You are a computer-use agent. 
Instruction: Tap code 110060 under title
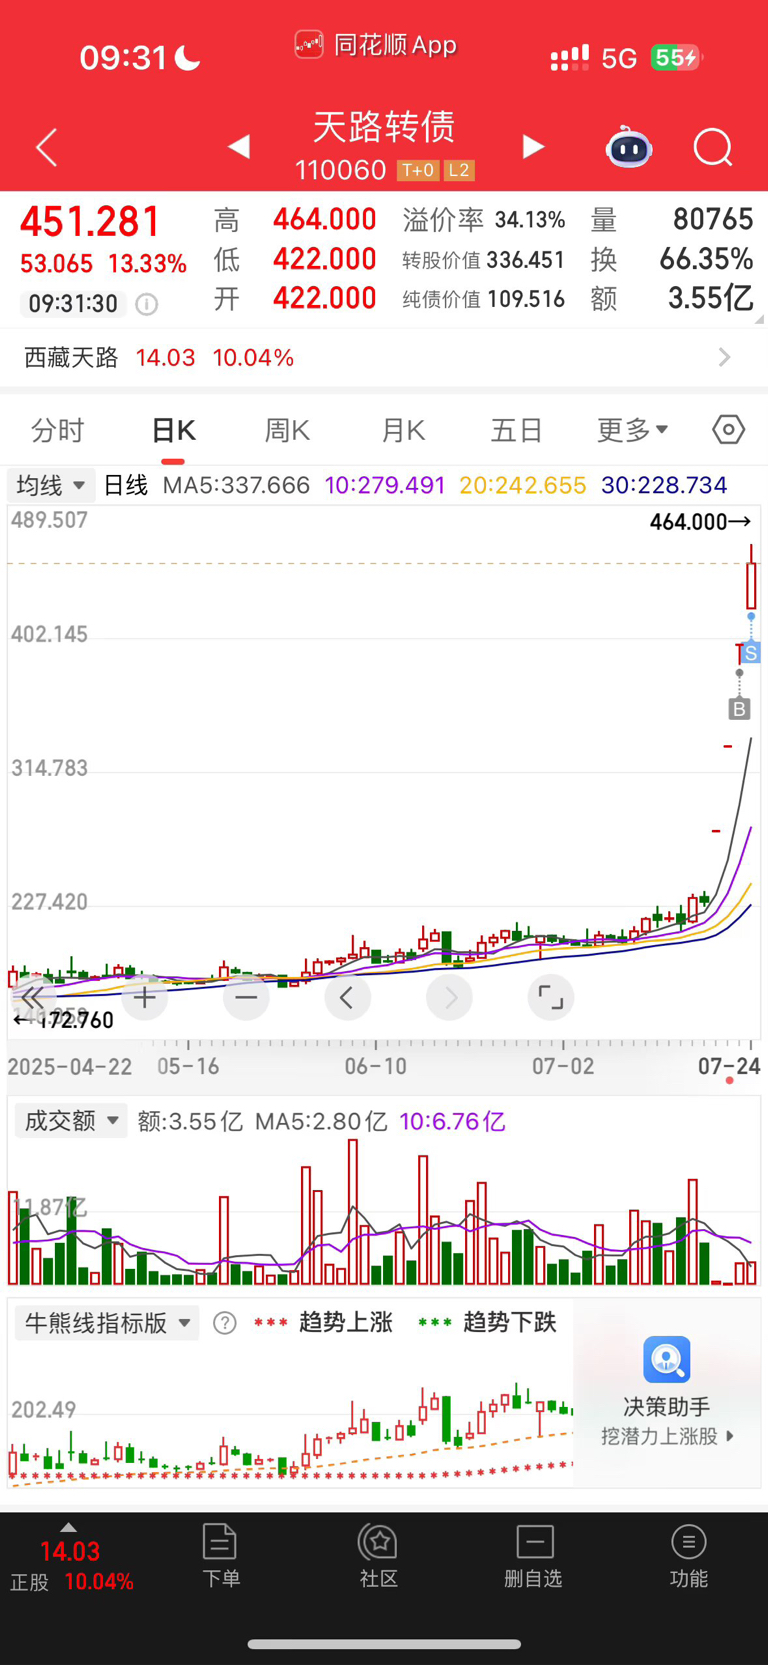(x=340, y=171)
